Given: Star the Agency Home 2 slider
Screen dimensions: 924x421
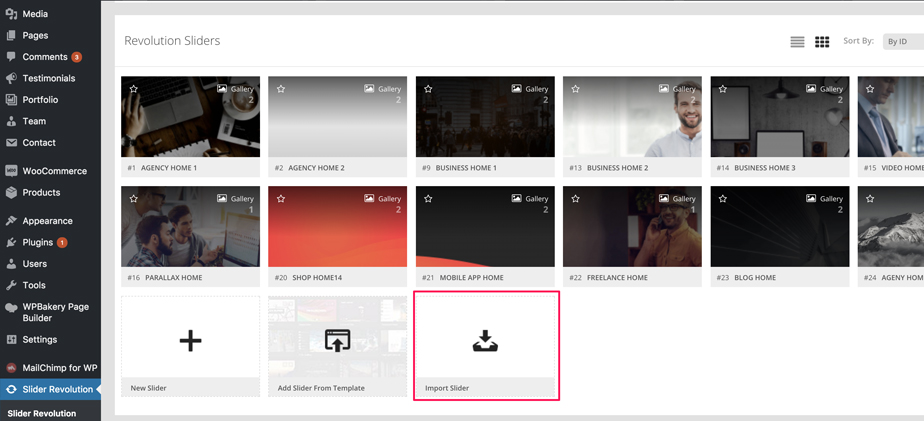Looking at the screenshot, I should click(x=281, y=89).
